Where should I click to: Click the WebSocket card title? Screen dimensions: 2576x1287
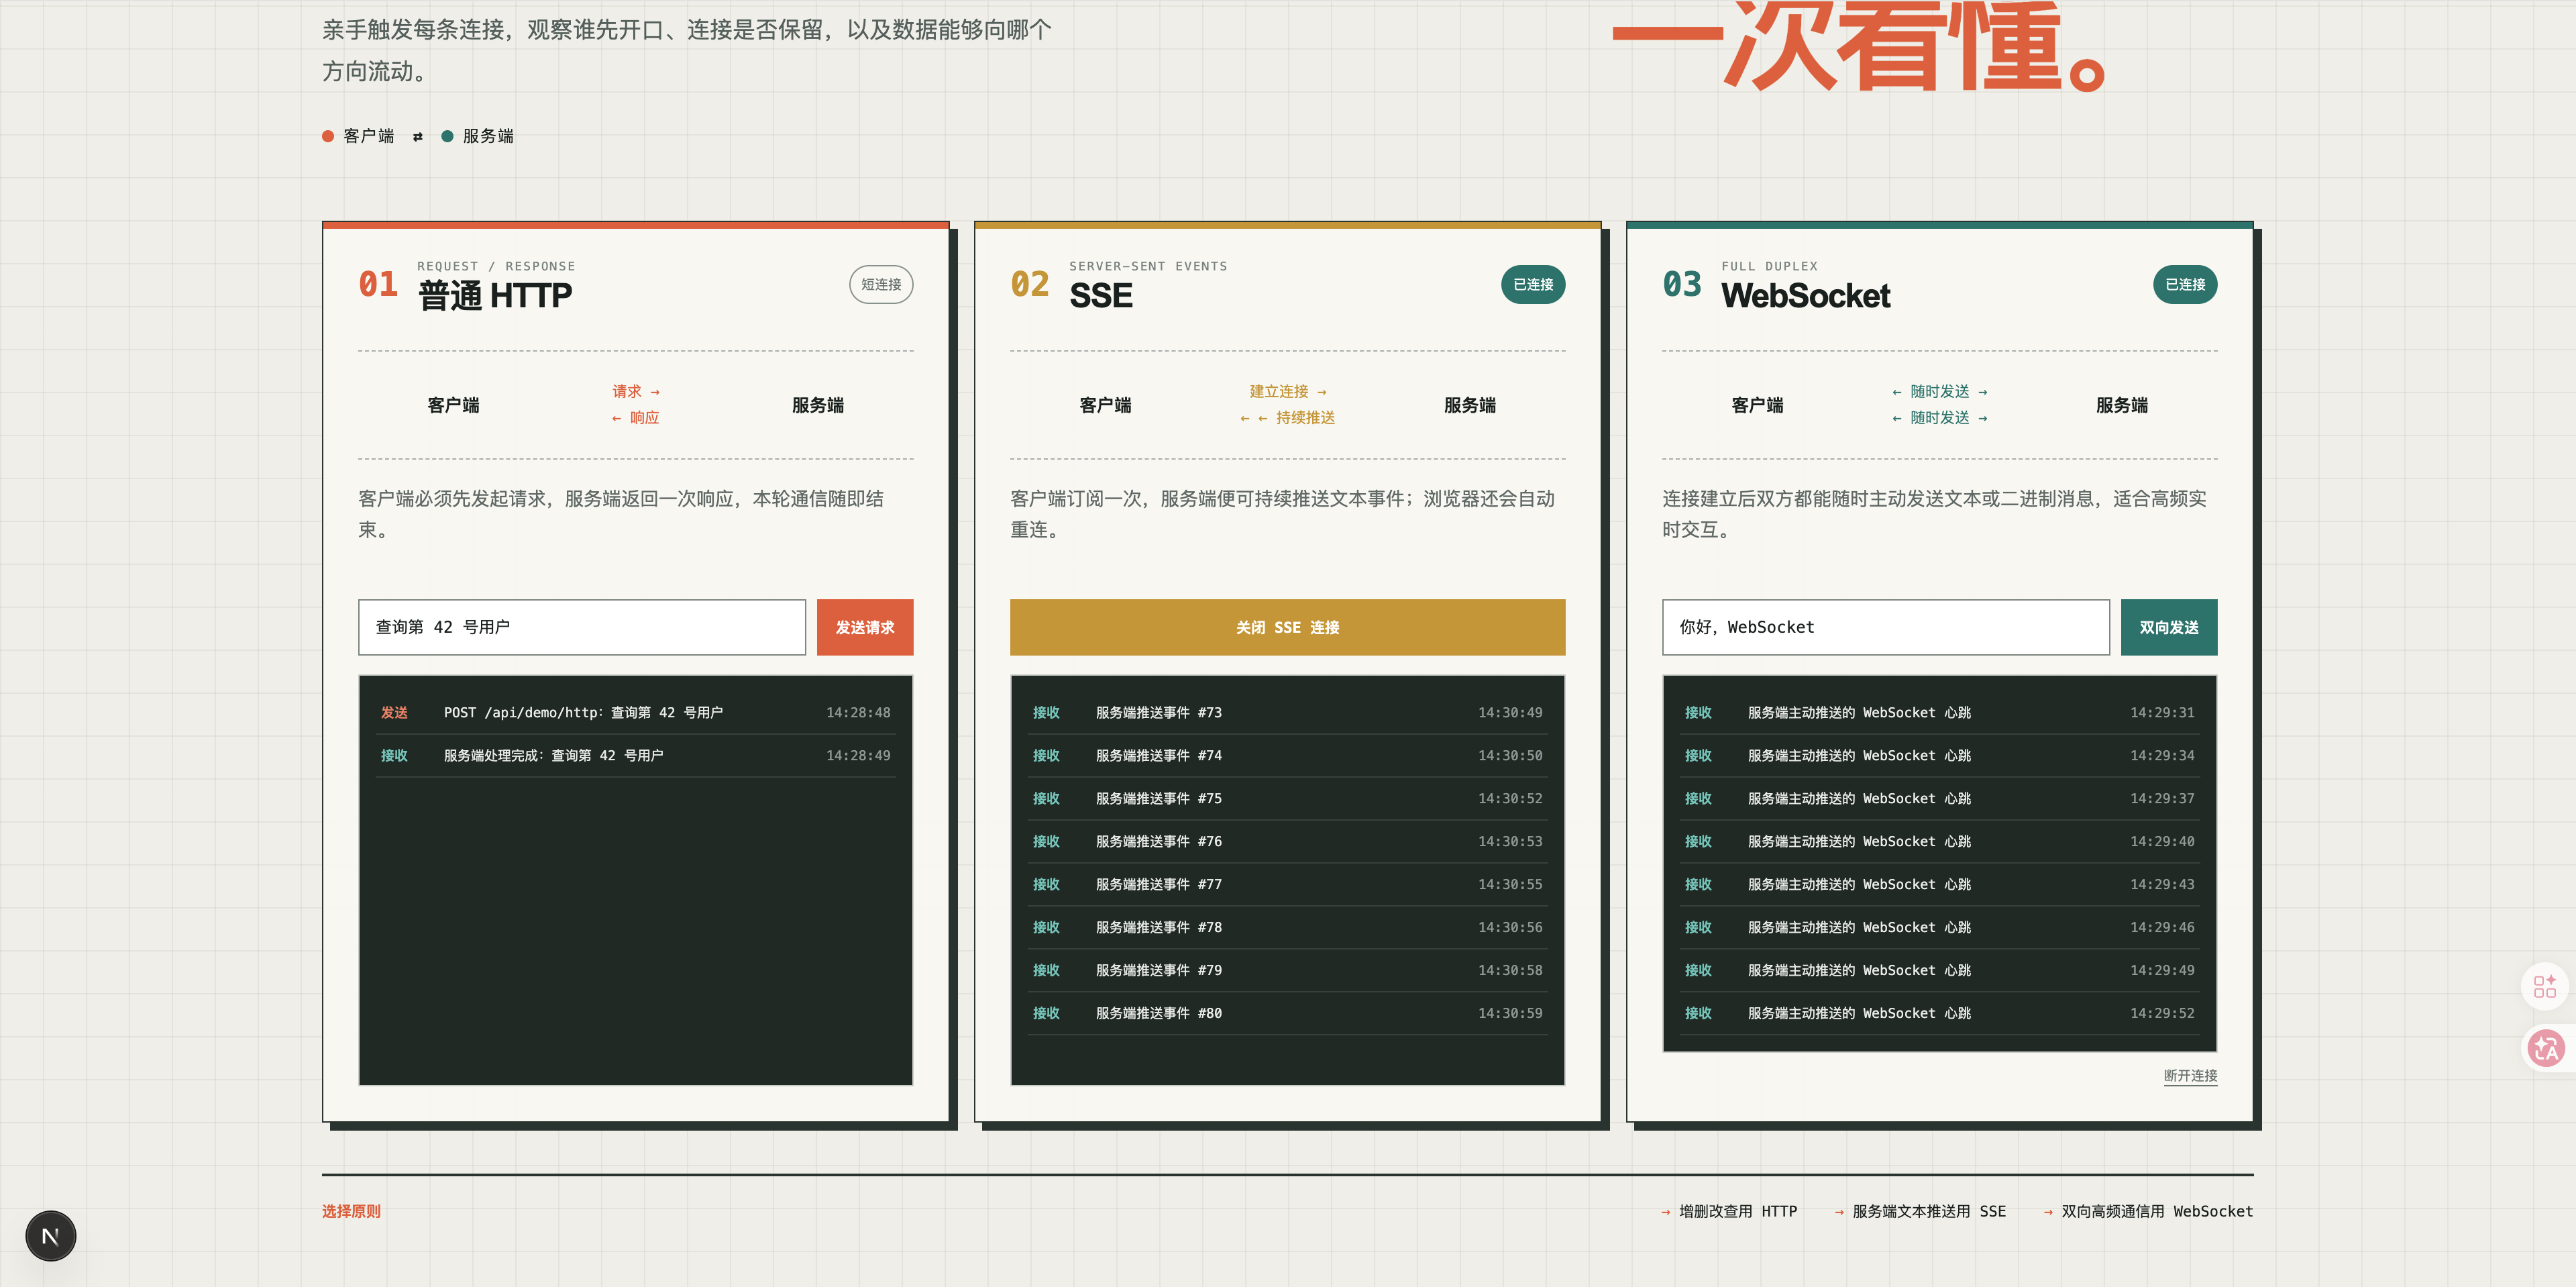tap(1805, 296)
